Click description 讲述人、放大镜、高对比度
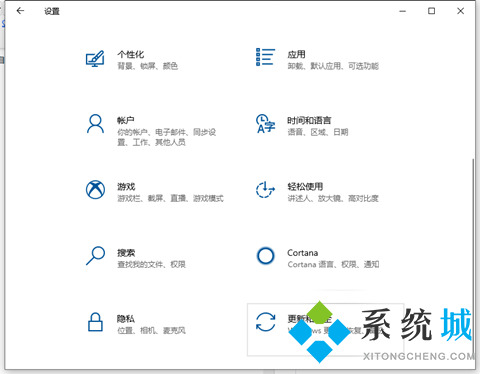The image size is (480, 374). coord(333,198)
